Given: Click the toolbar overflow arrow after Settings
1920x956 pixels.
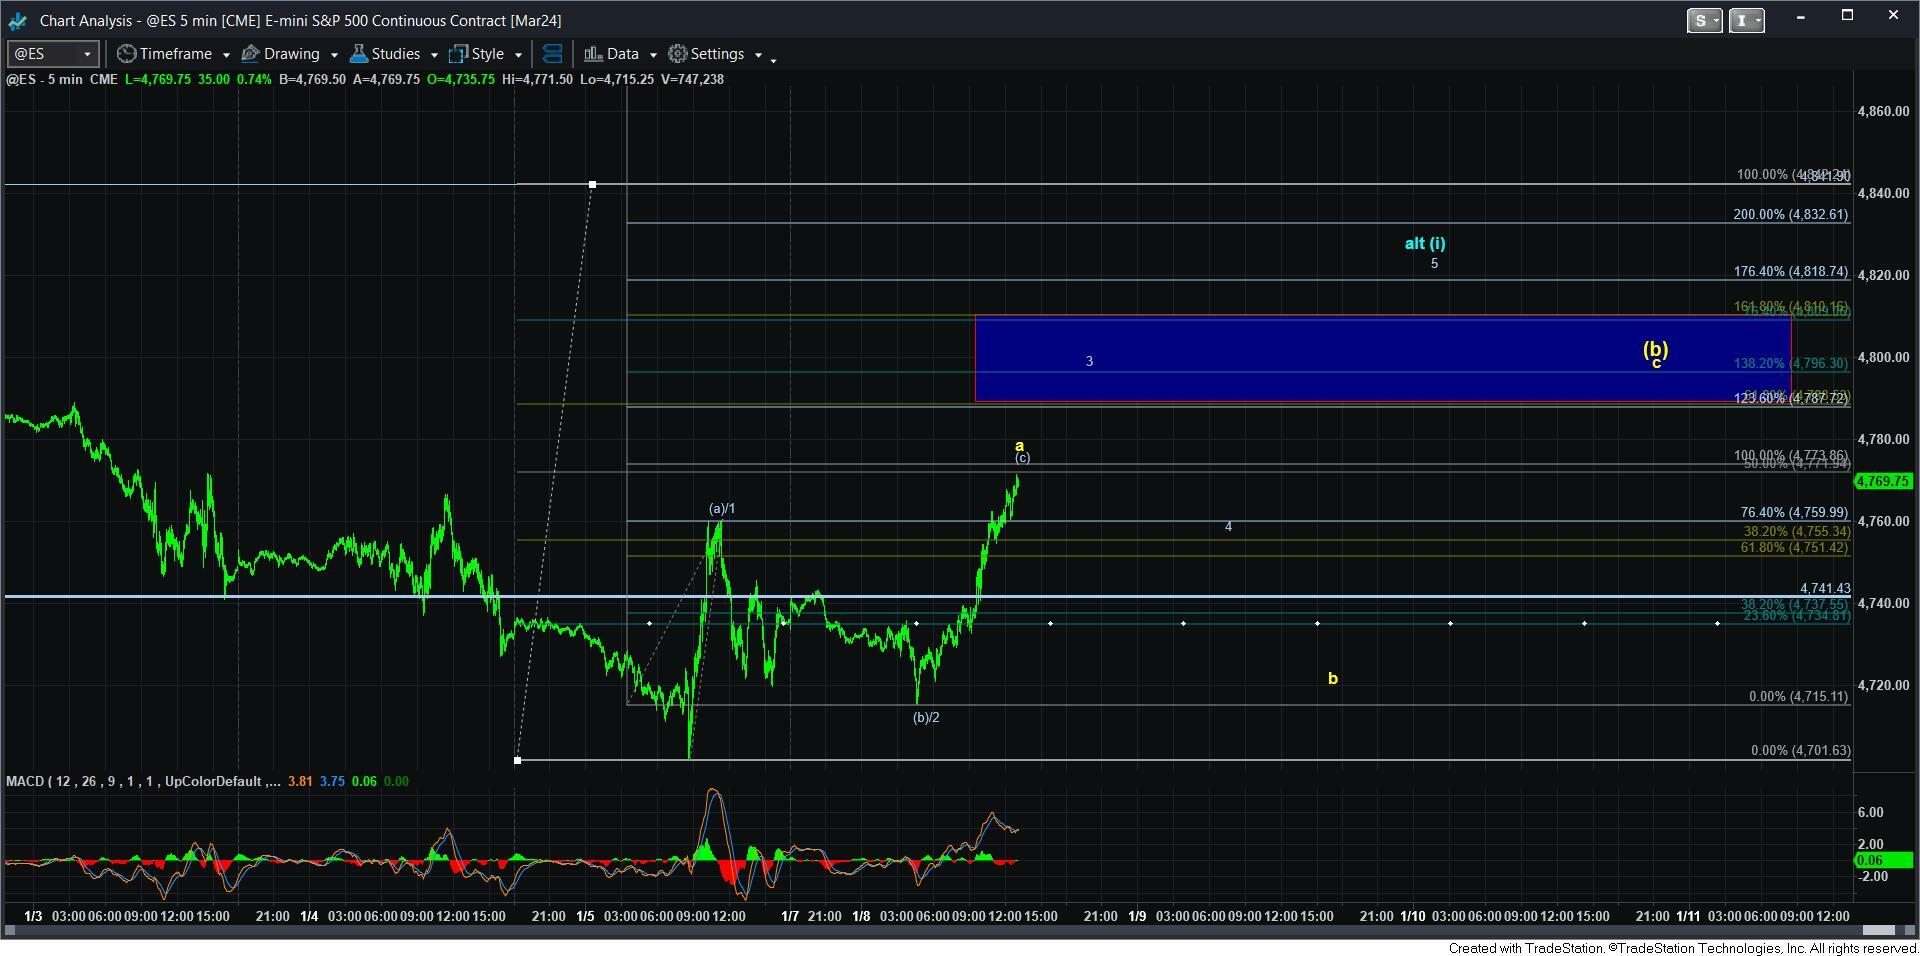Looking at the screenshot, I should pyautogui.click(x=773, y=60).
